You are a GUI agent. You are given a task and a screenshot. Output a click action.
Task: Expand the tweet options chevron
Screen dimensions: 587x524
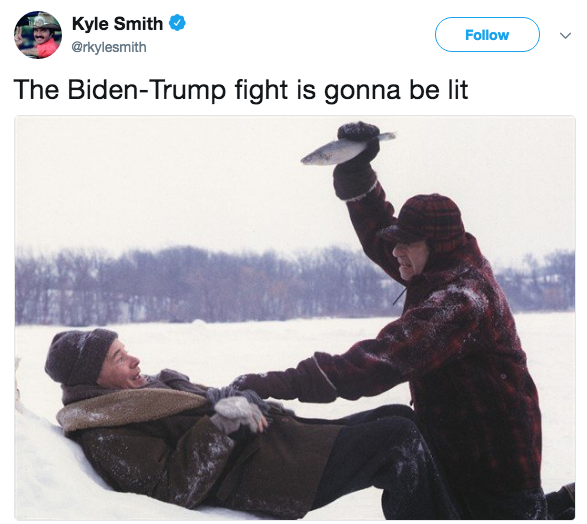565,35
